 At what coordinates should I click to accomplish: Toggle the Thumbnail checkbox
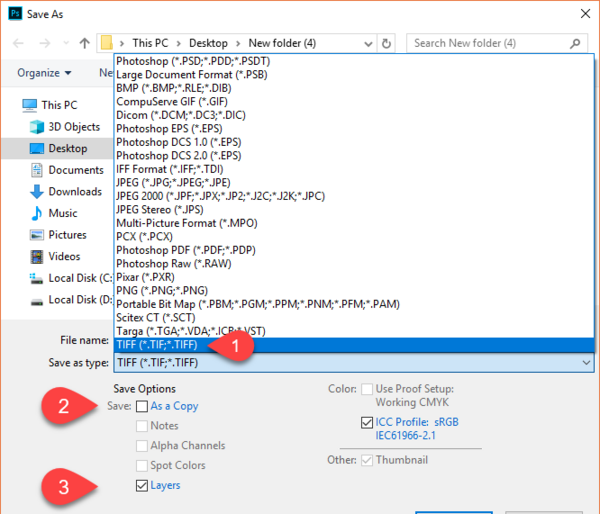367,460
